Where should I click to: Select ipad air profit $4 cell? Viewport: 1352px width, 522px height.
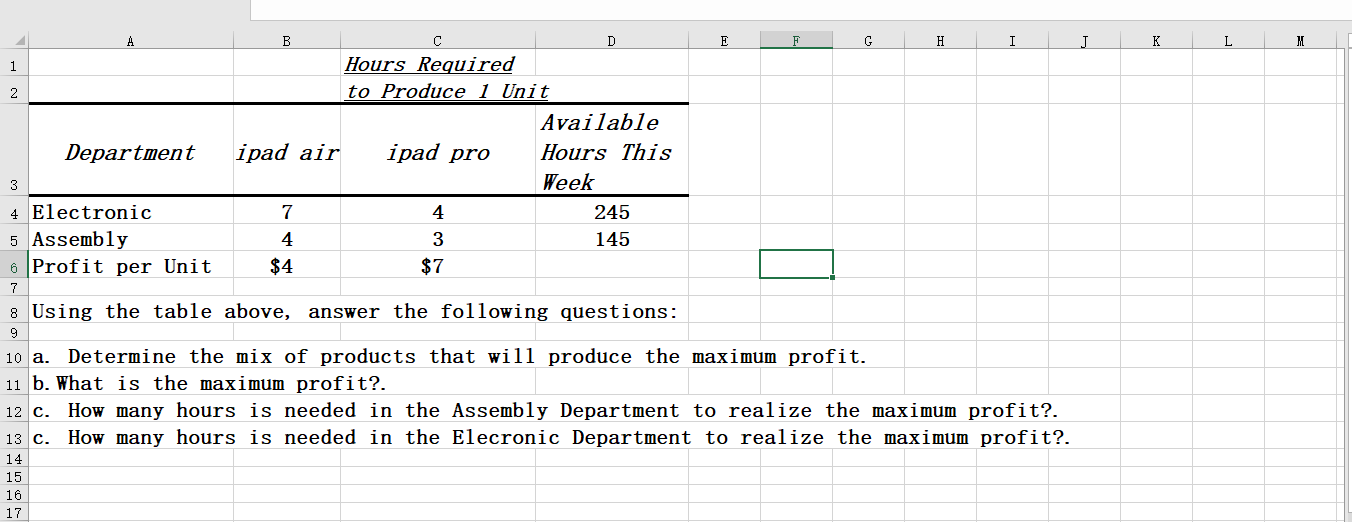point(286,266)
